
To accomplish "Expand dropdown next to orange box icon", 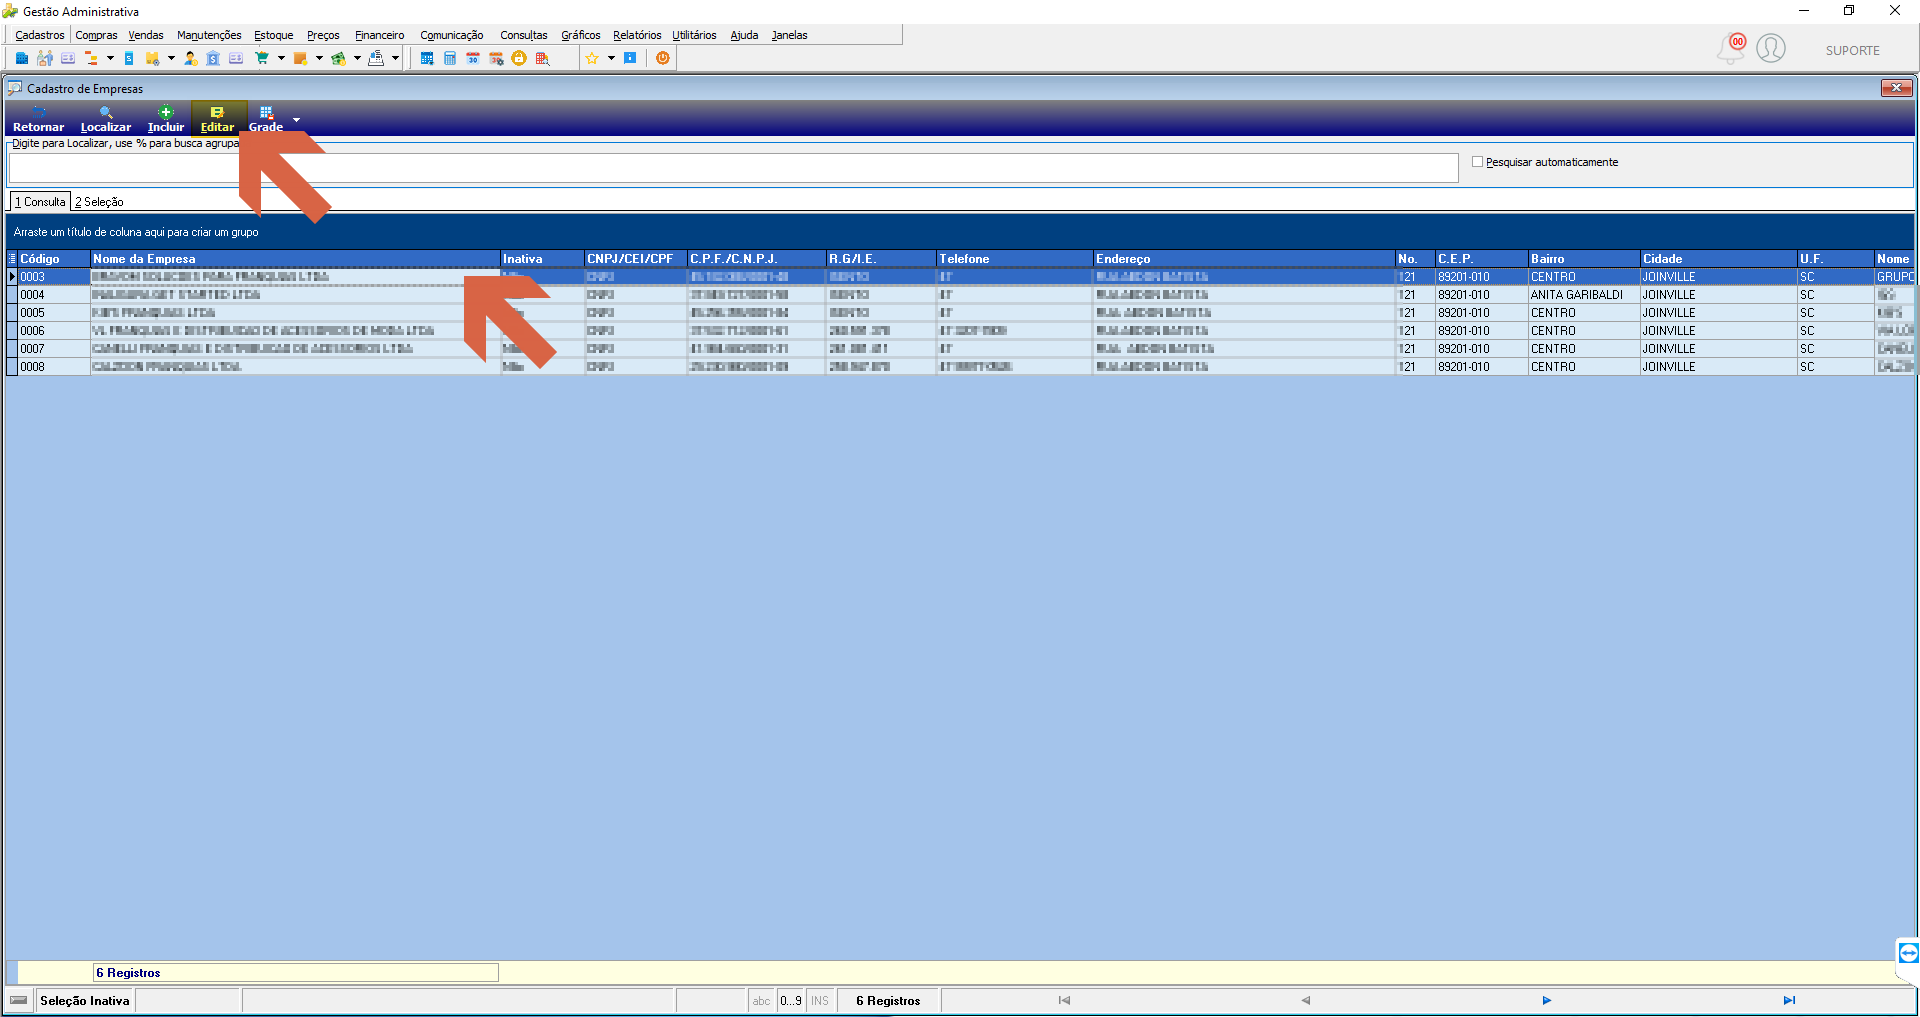I will click(319, 59).
